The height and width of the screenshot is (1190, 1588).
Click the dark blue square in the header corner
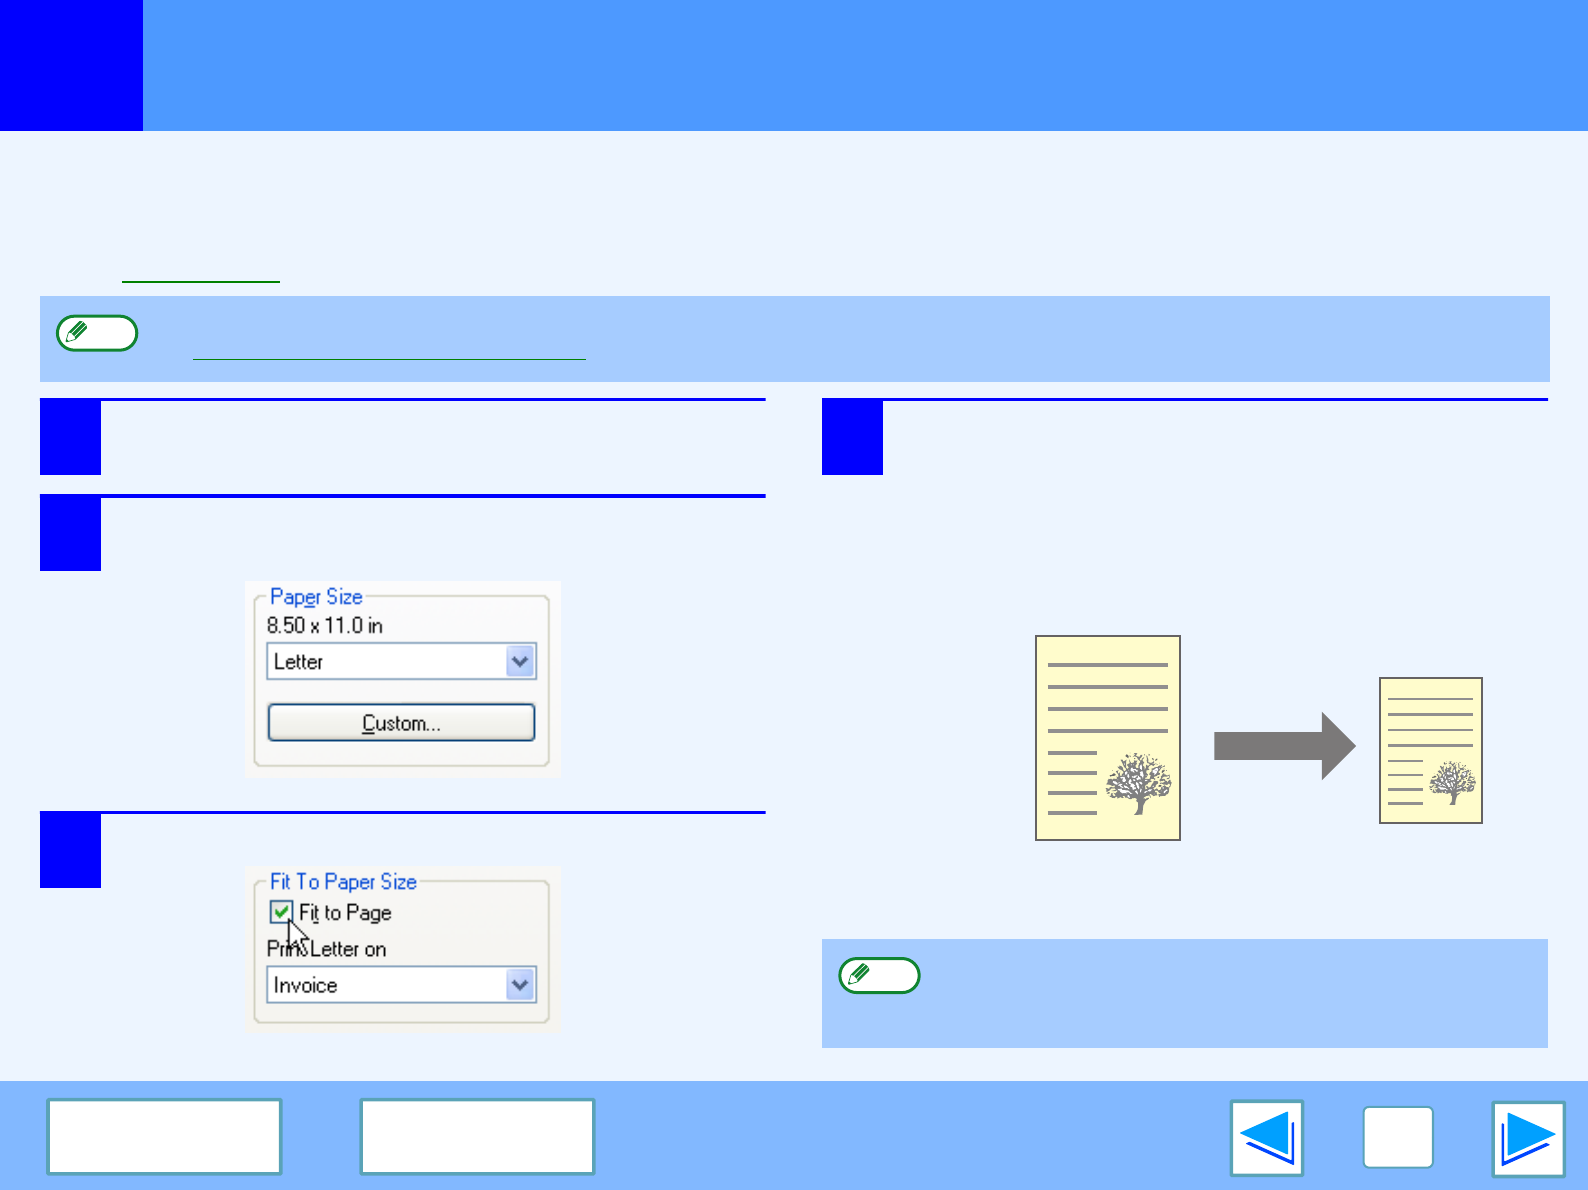click(71, 65)
